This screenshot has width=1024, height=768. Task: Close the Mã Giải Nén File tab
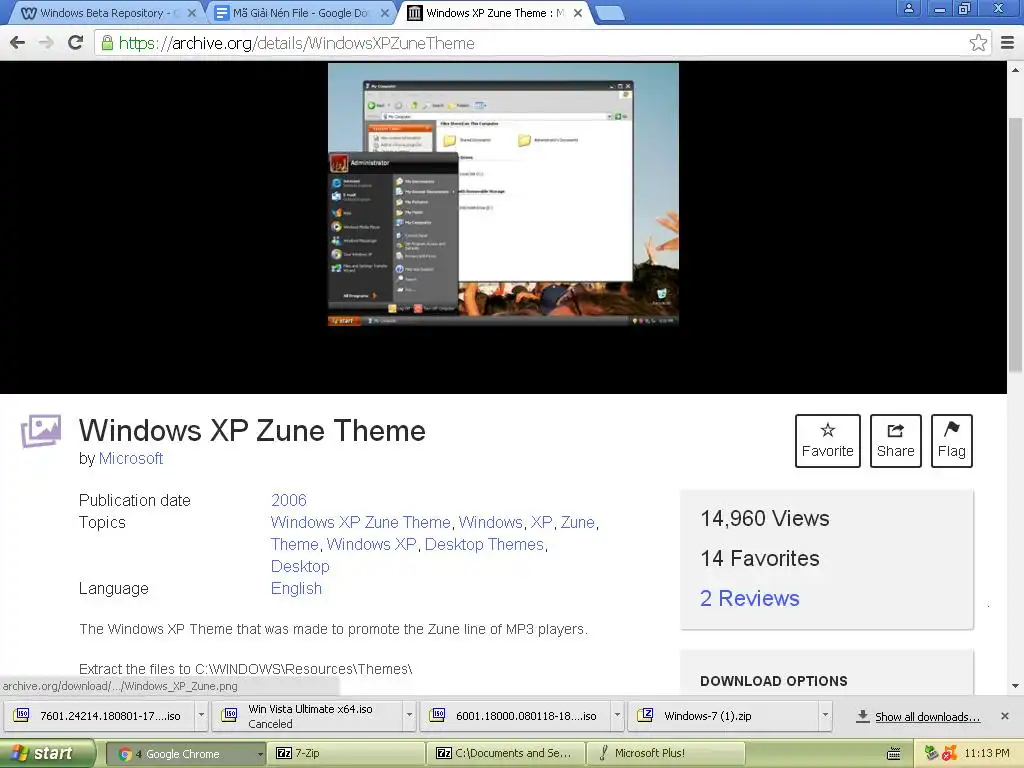(385, 13)
